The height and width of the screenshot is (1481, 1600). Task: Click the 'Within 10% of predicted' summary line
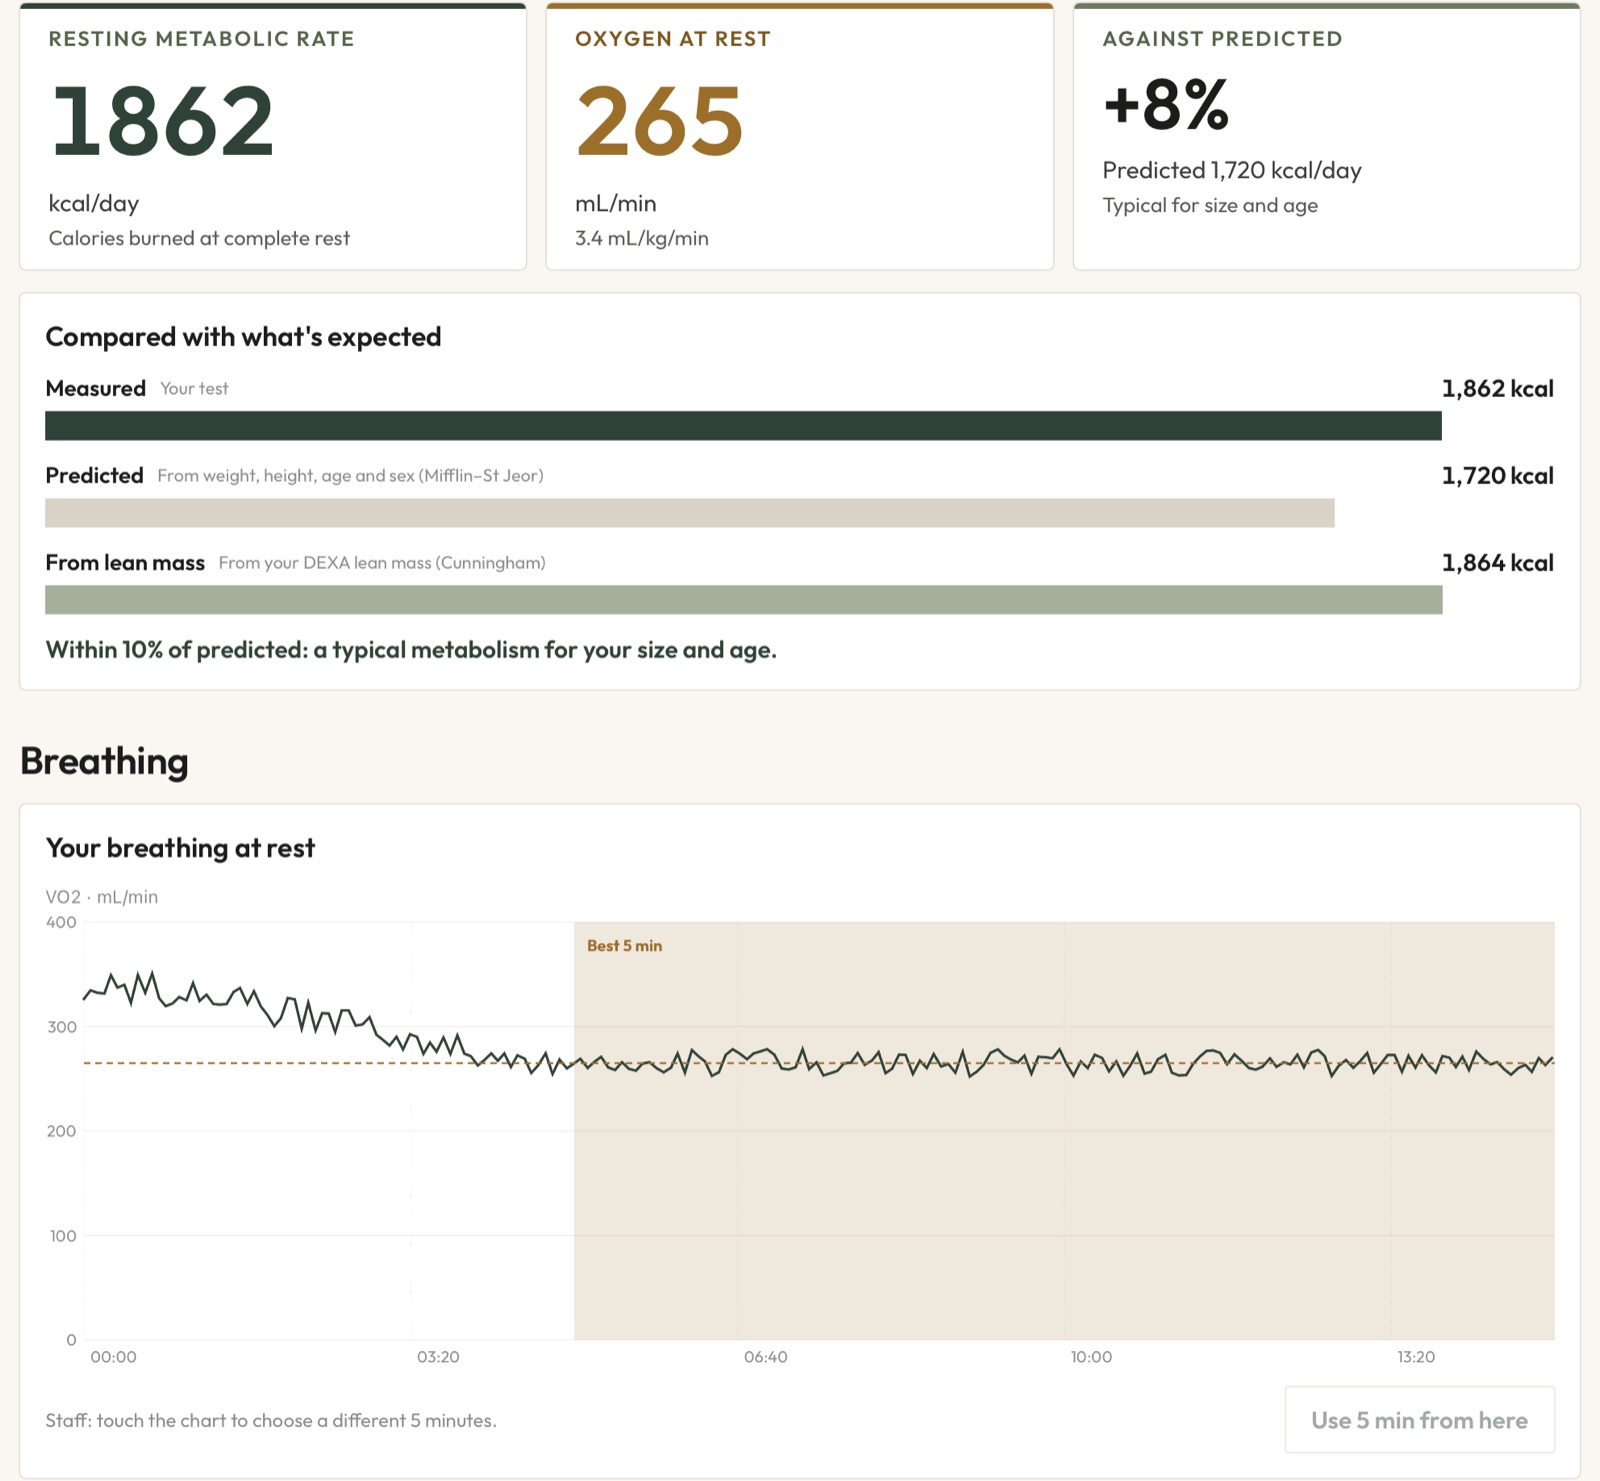tap(411, 650)
